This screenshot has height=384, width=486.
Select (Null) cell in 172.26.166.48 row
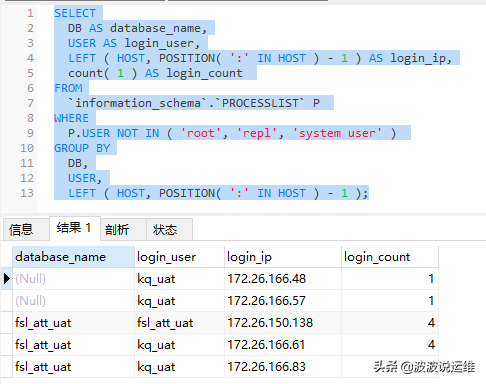click(x=73, y=279)
